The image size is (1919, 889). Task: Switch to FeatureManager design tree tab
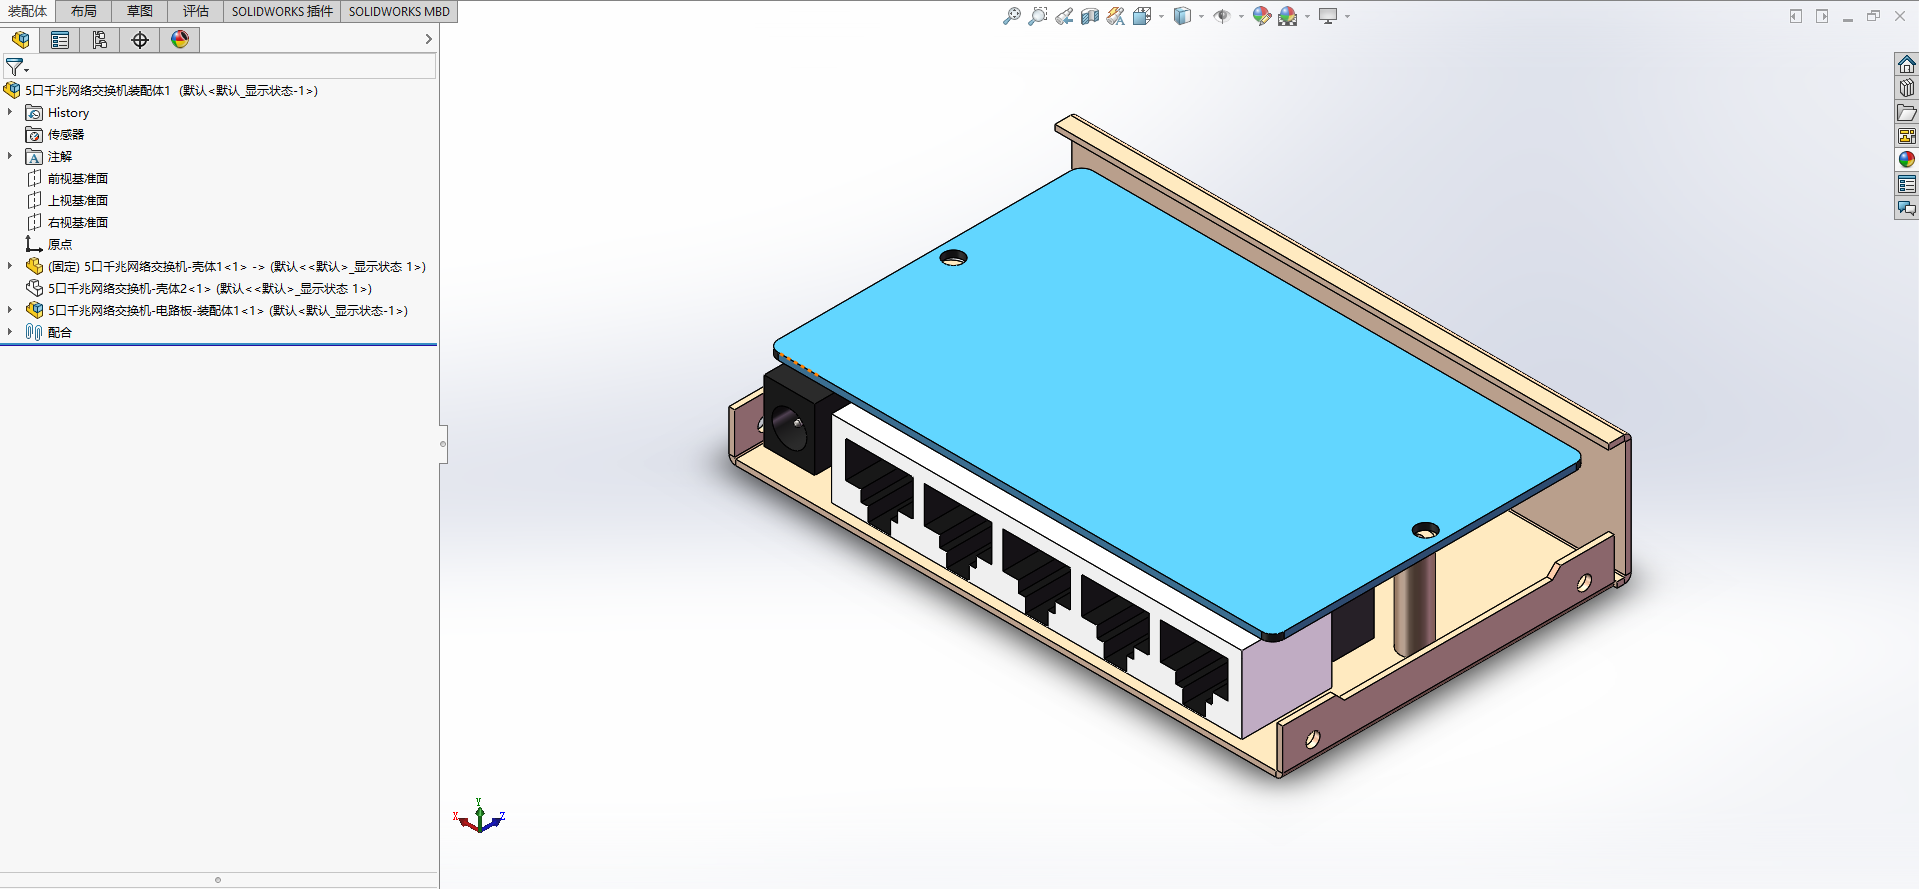[x=20, y=40]
